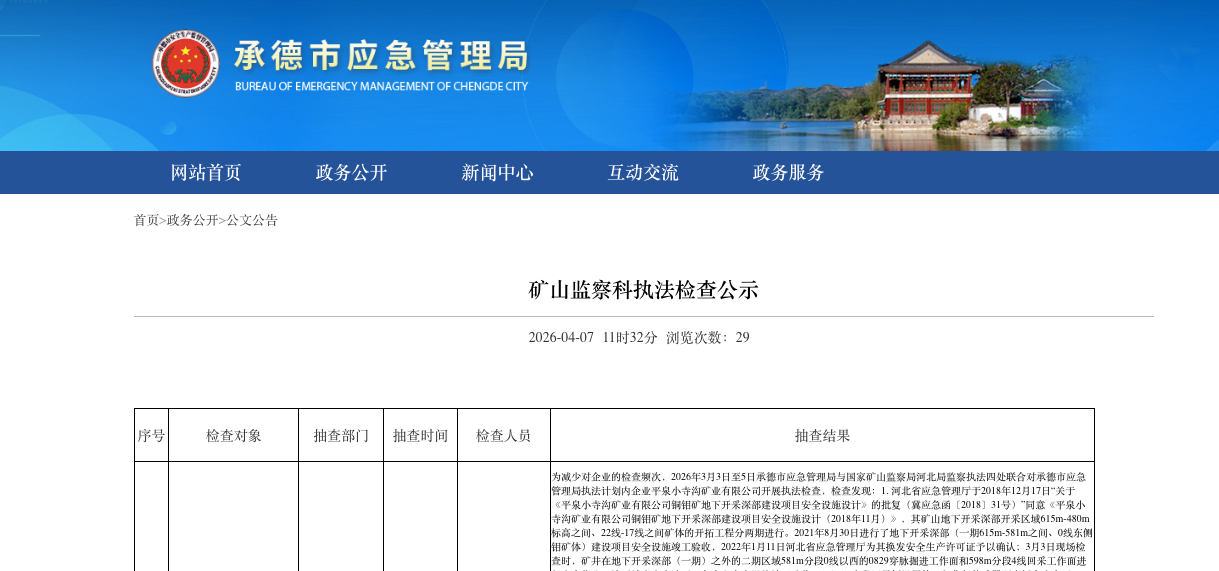Click the 首页 breadcrumb link
This screenshot has height=571, width=1219.
click(x=146, y=220)
